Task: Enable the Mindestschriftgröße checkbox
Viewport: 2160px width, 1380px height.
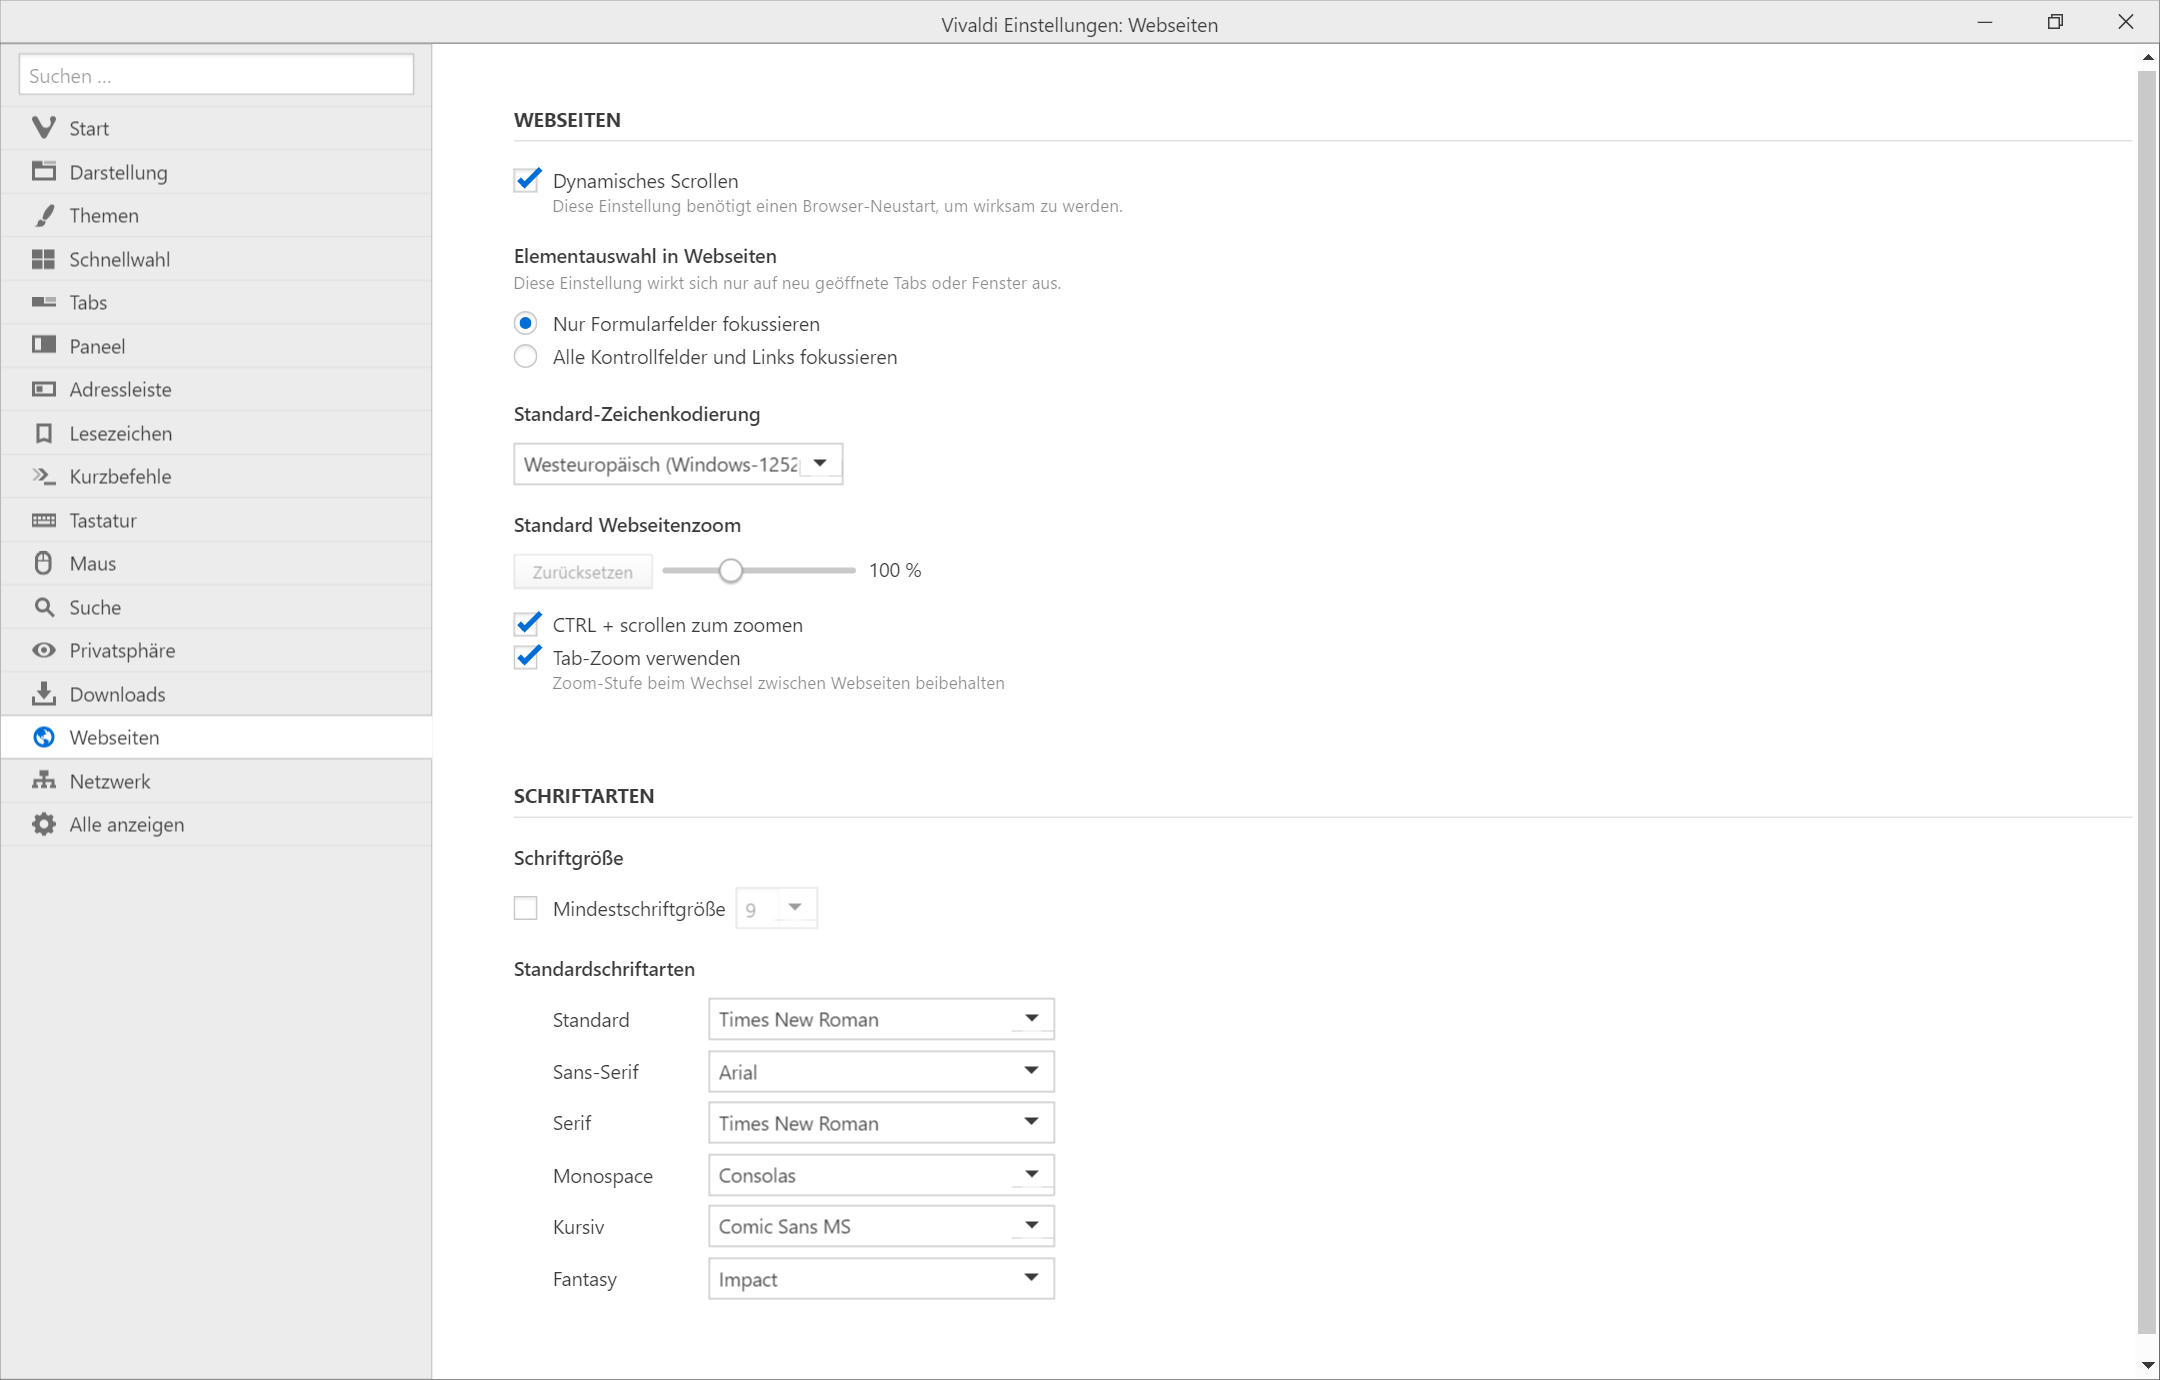Action: [526, 908]
